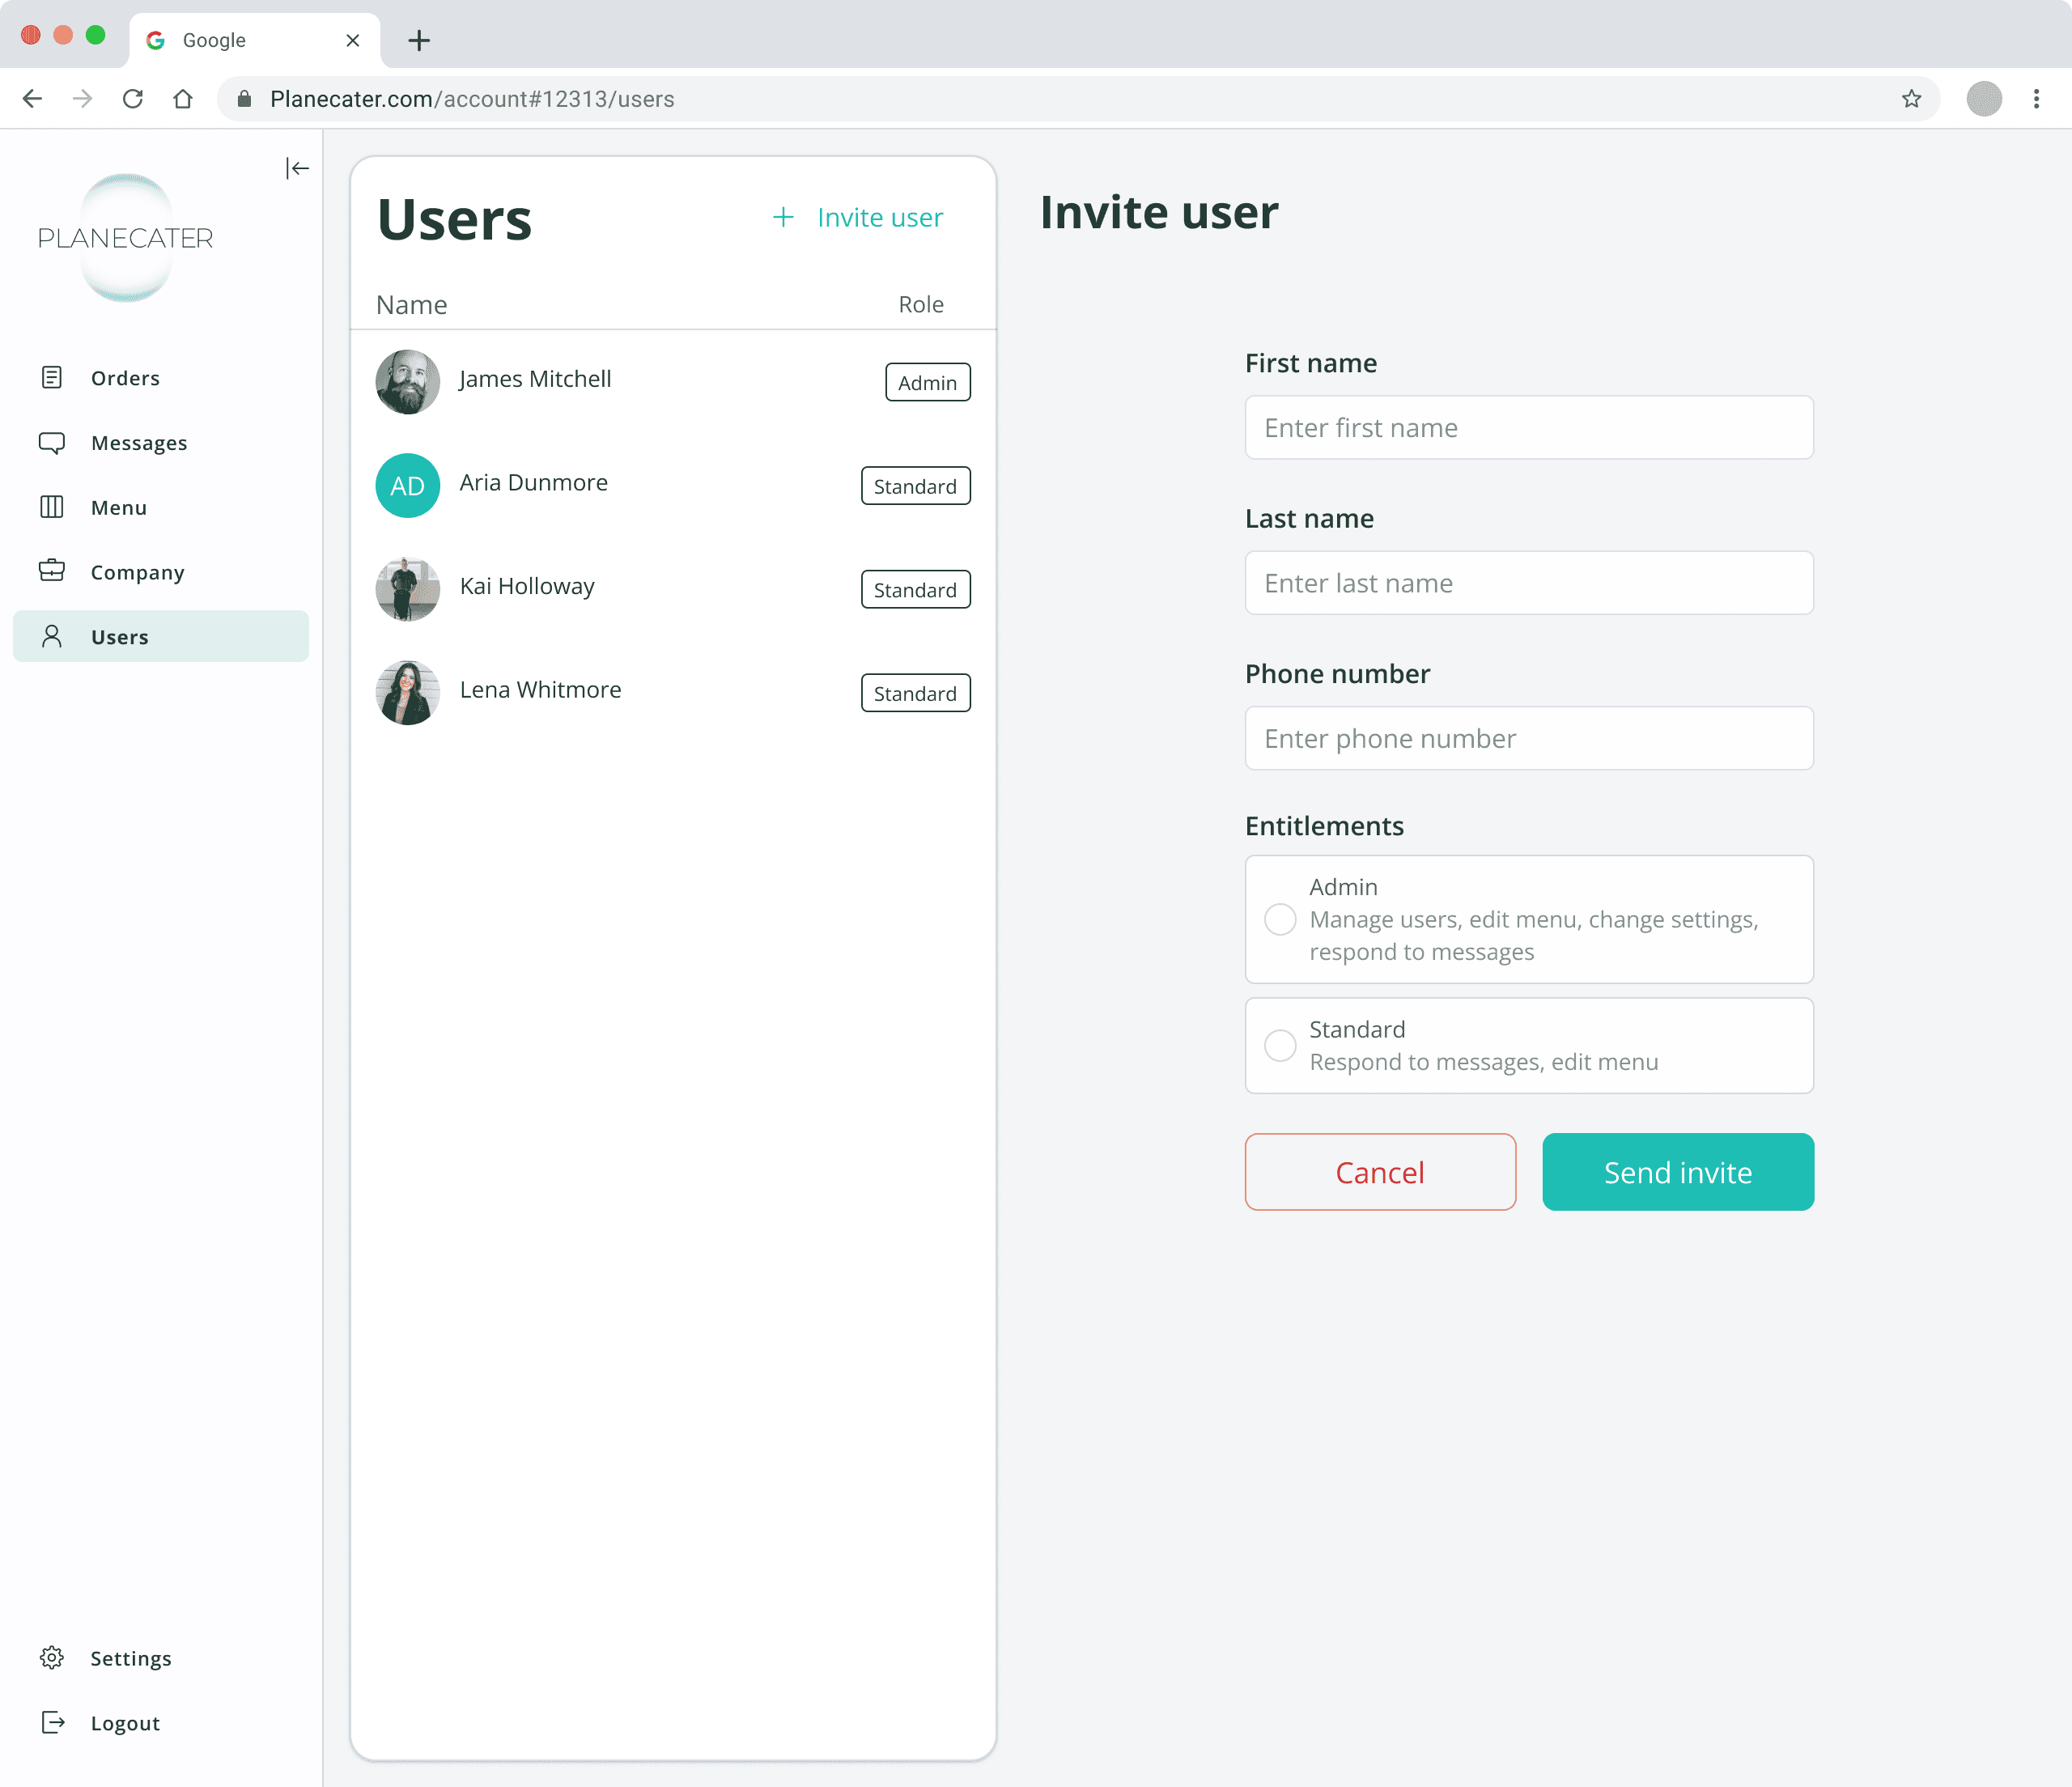Open a new browser tab

click(x=419, y=40)
